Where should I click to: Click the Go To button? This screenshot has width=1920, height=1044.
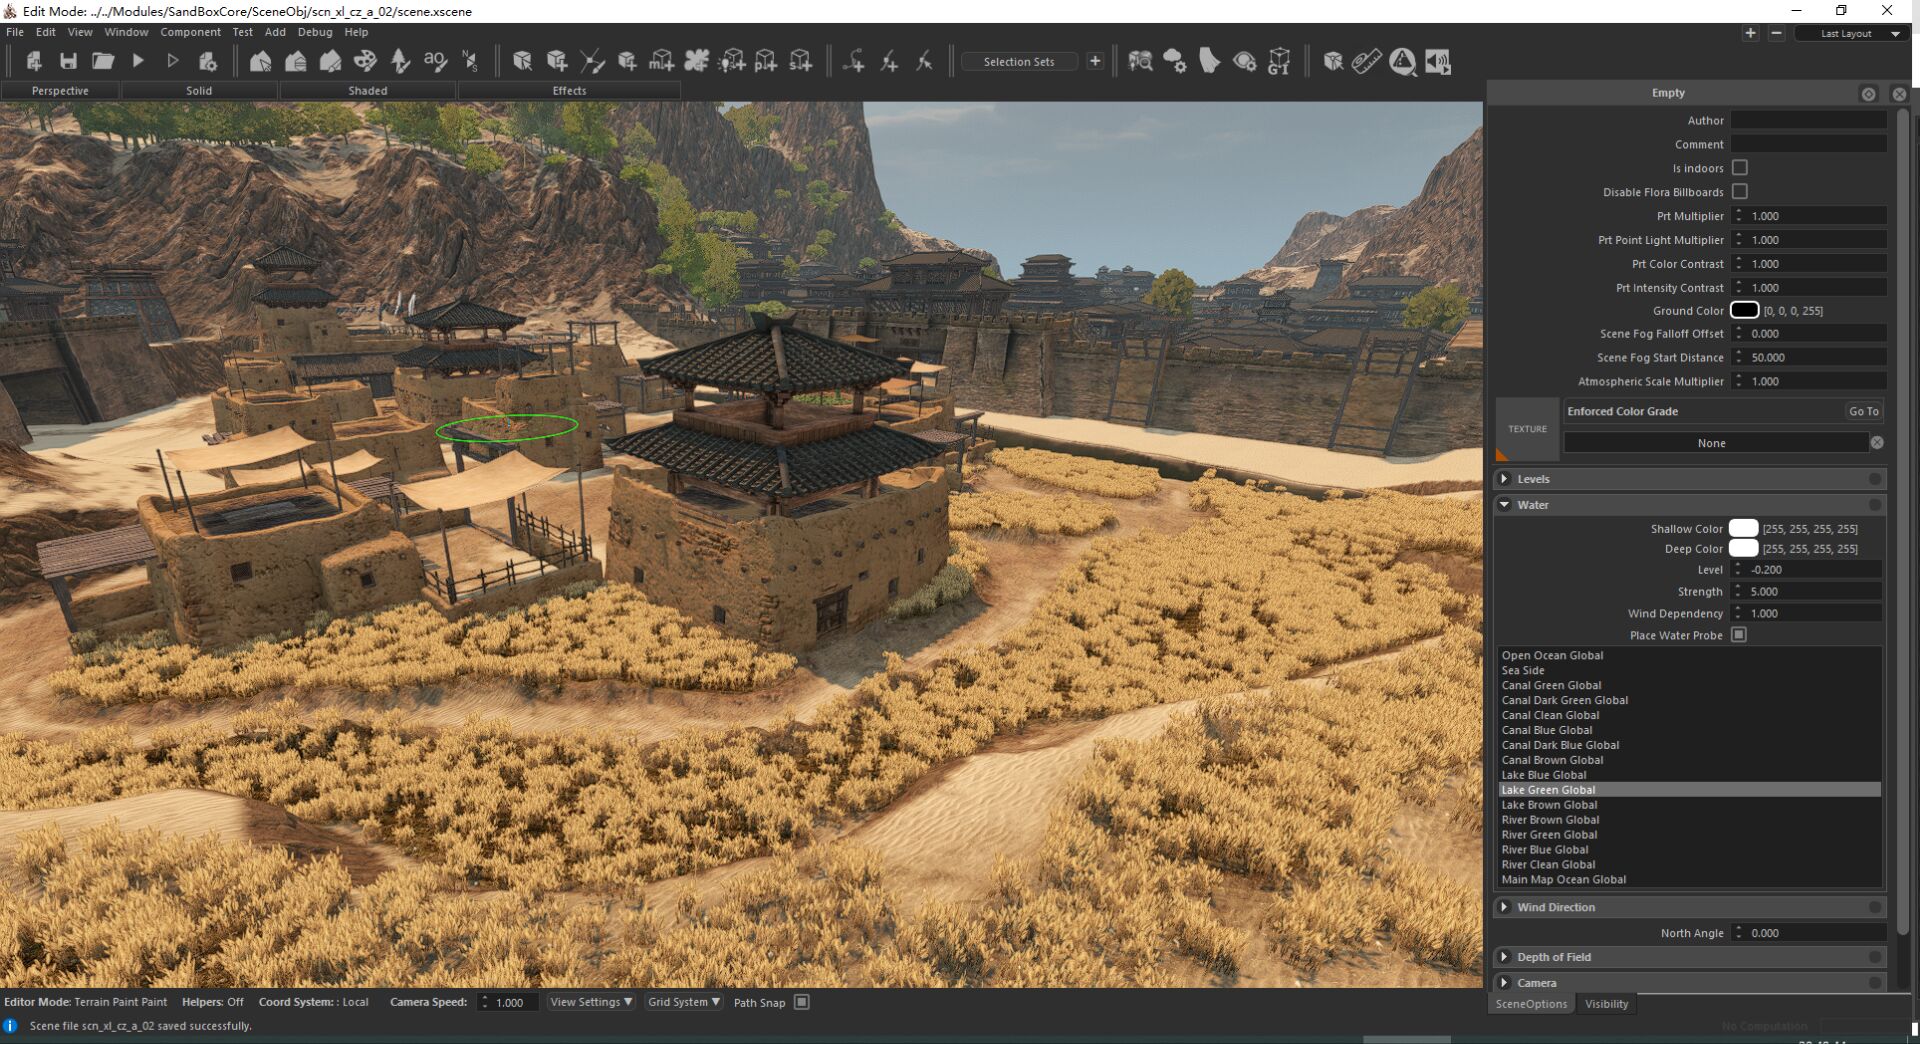click(x=1863, y=411)
